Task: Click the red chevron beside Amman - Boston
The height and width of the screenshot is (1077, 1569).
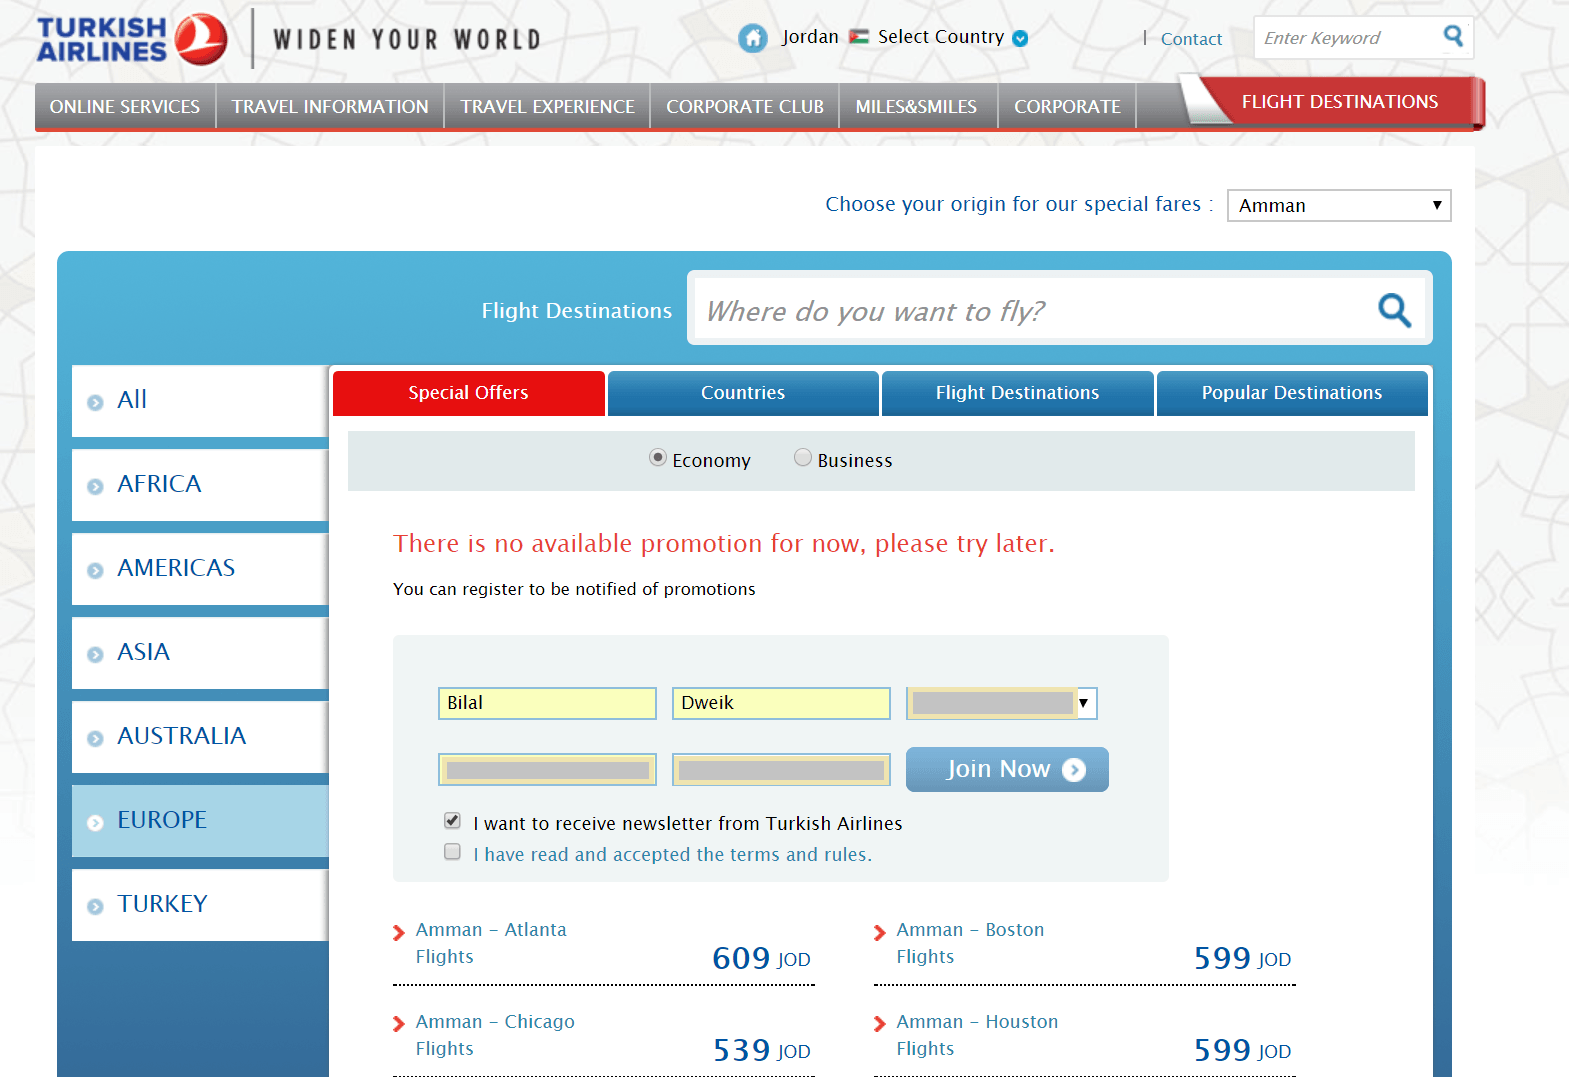Action: [880, 933]
